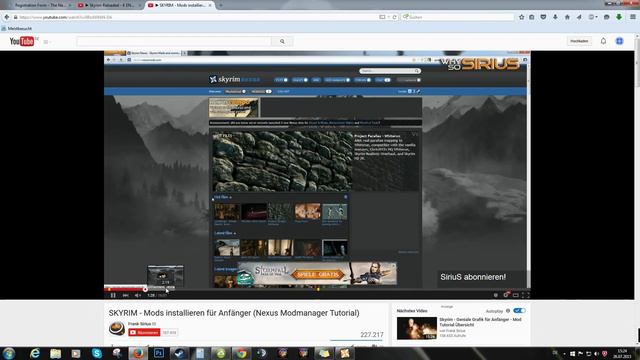
Task: Switch the player to theater mode
Action: click(516, 295)
